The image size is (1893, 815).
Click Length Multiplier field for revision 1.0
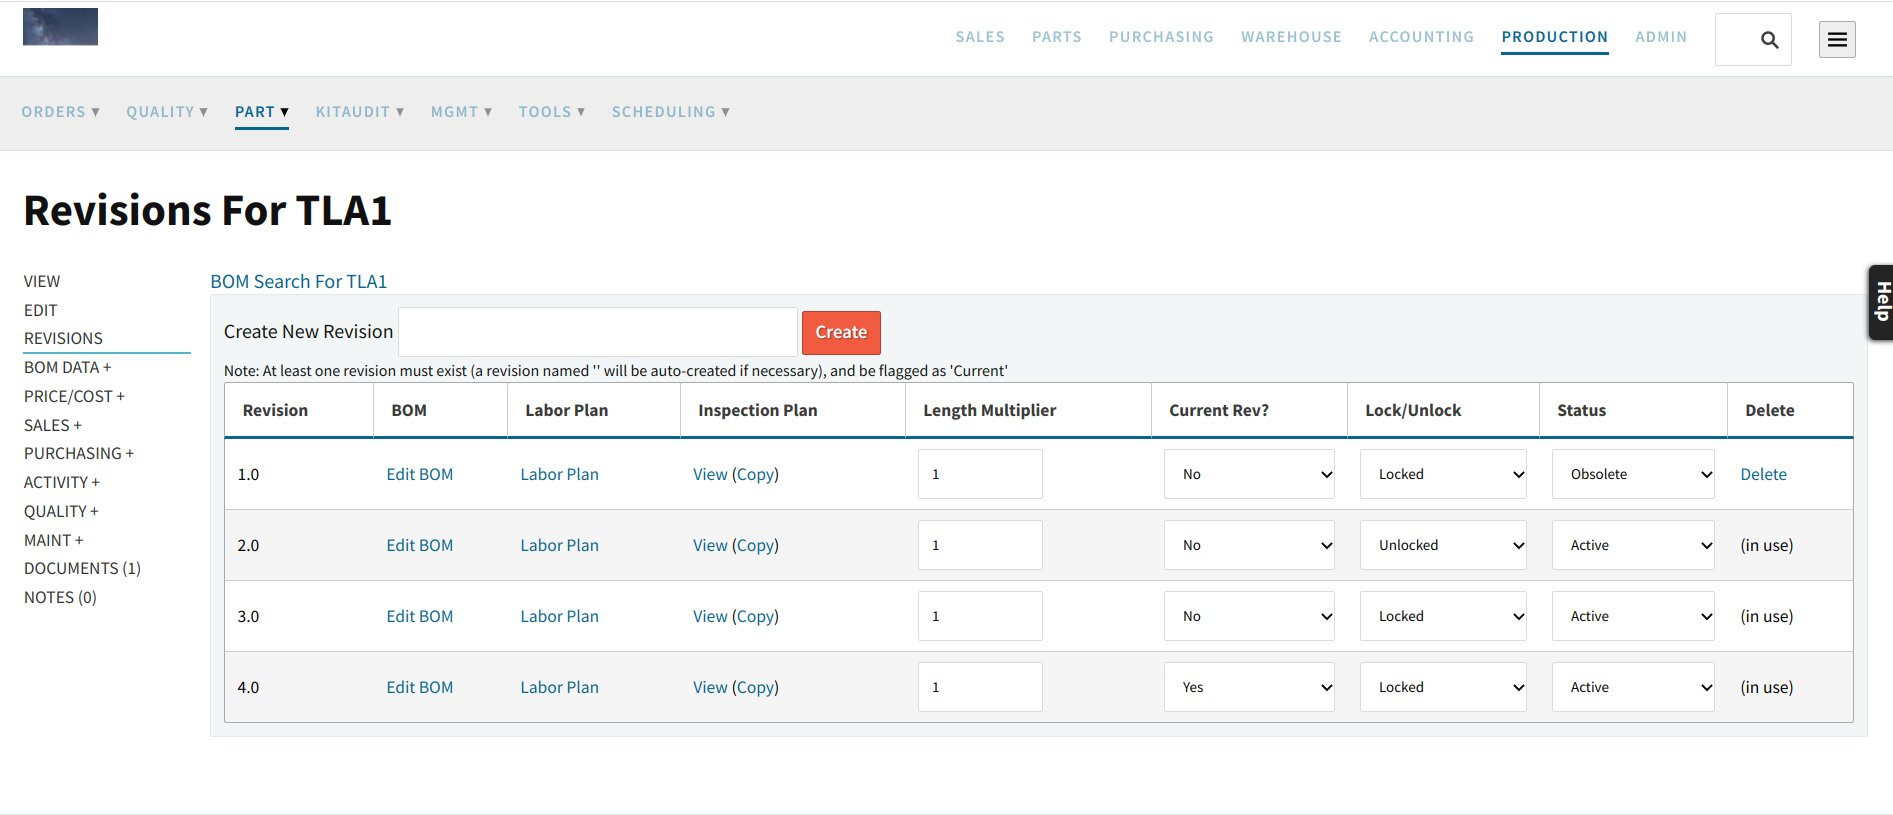(x=980, y=474)
